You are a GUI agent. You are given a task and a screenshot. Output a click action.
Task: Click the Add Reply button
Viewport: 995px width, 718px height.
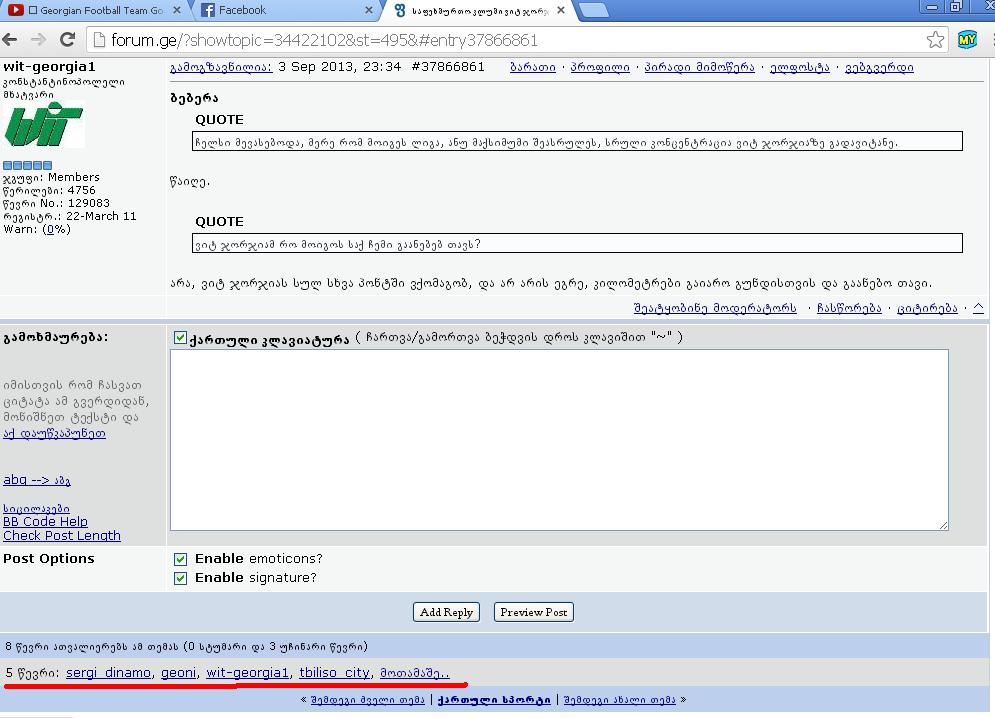(446, 612)
